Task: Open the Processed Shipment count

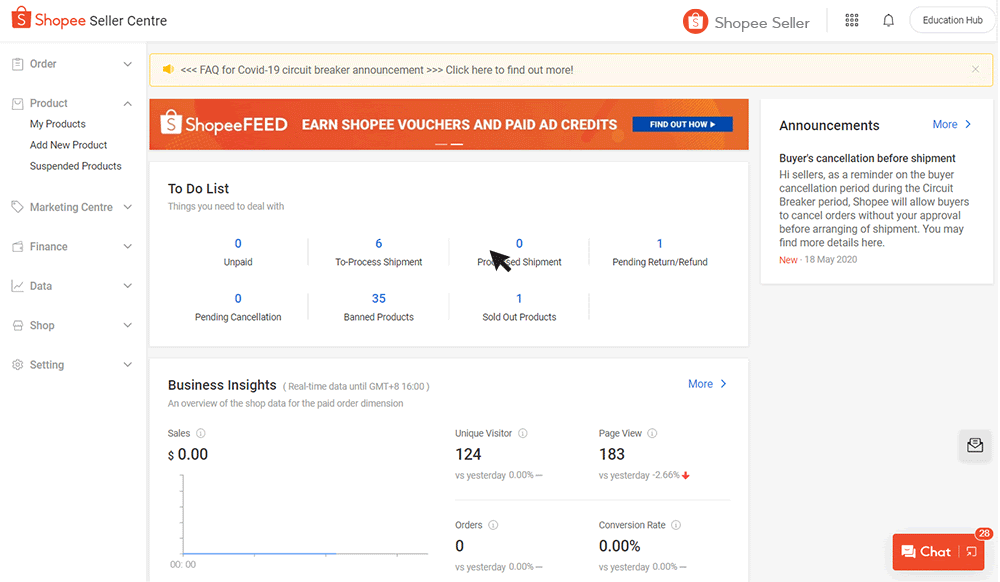Action: [x=519, y=244]
